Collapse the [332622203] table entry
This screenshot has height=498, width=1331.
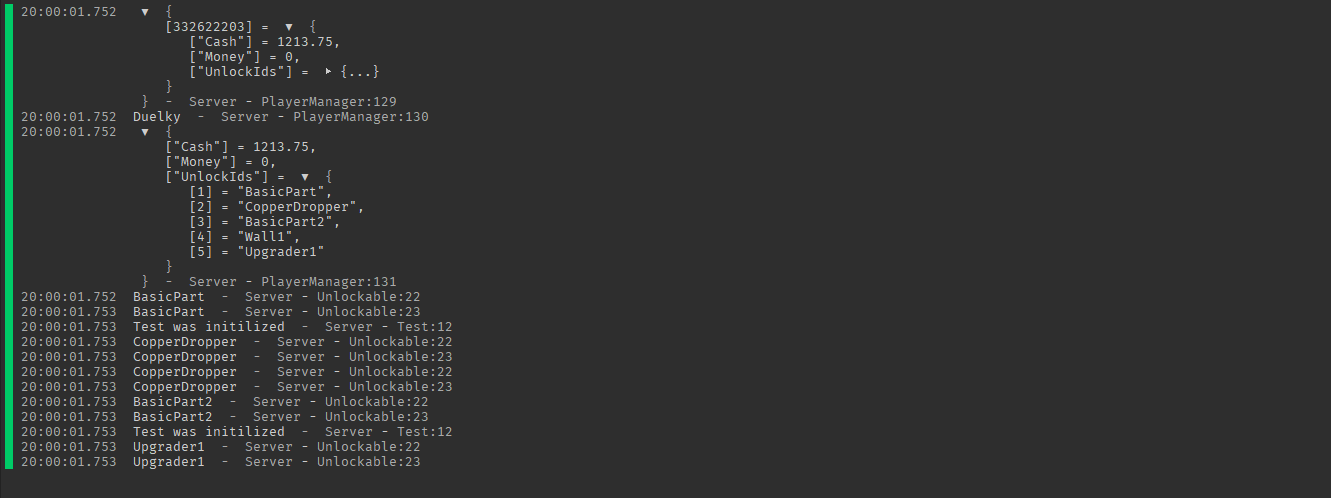point(289,27)
